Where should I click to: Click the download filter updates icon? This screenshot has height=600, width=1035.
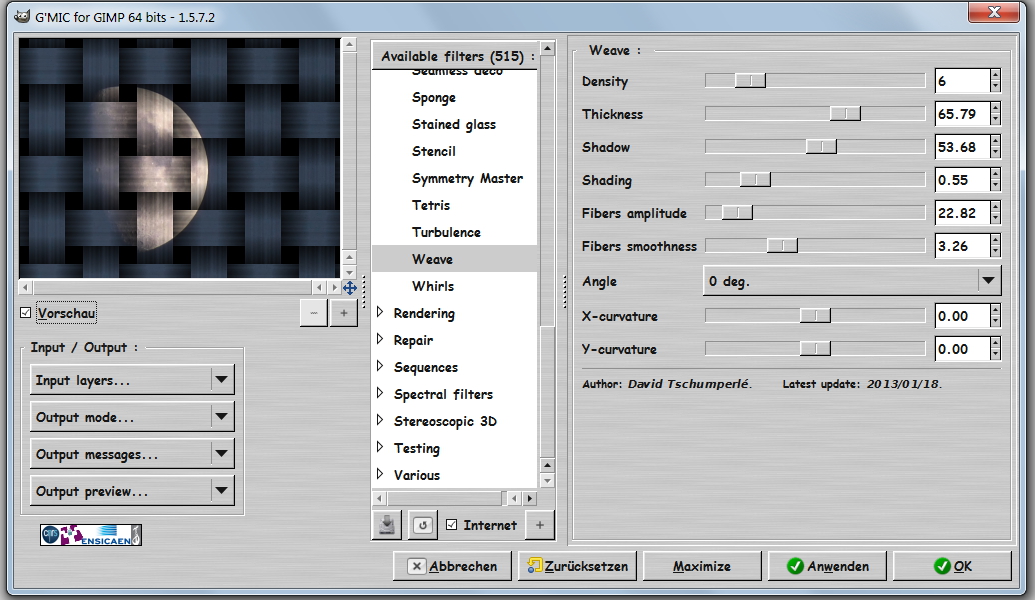(x=388, y=524)
